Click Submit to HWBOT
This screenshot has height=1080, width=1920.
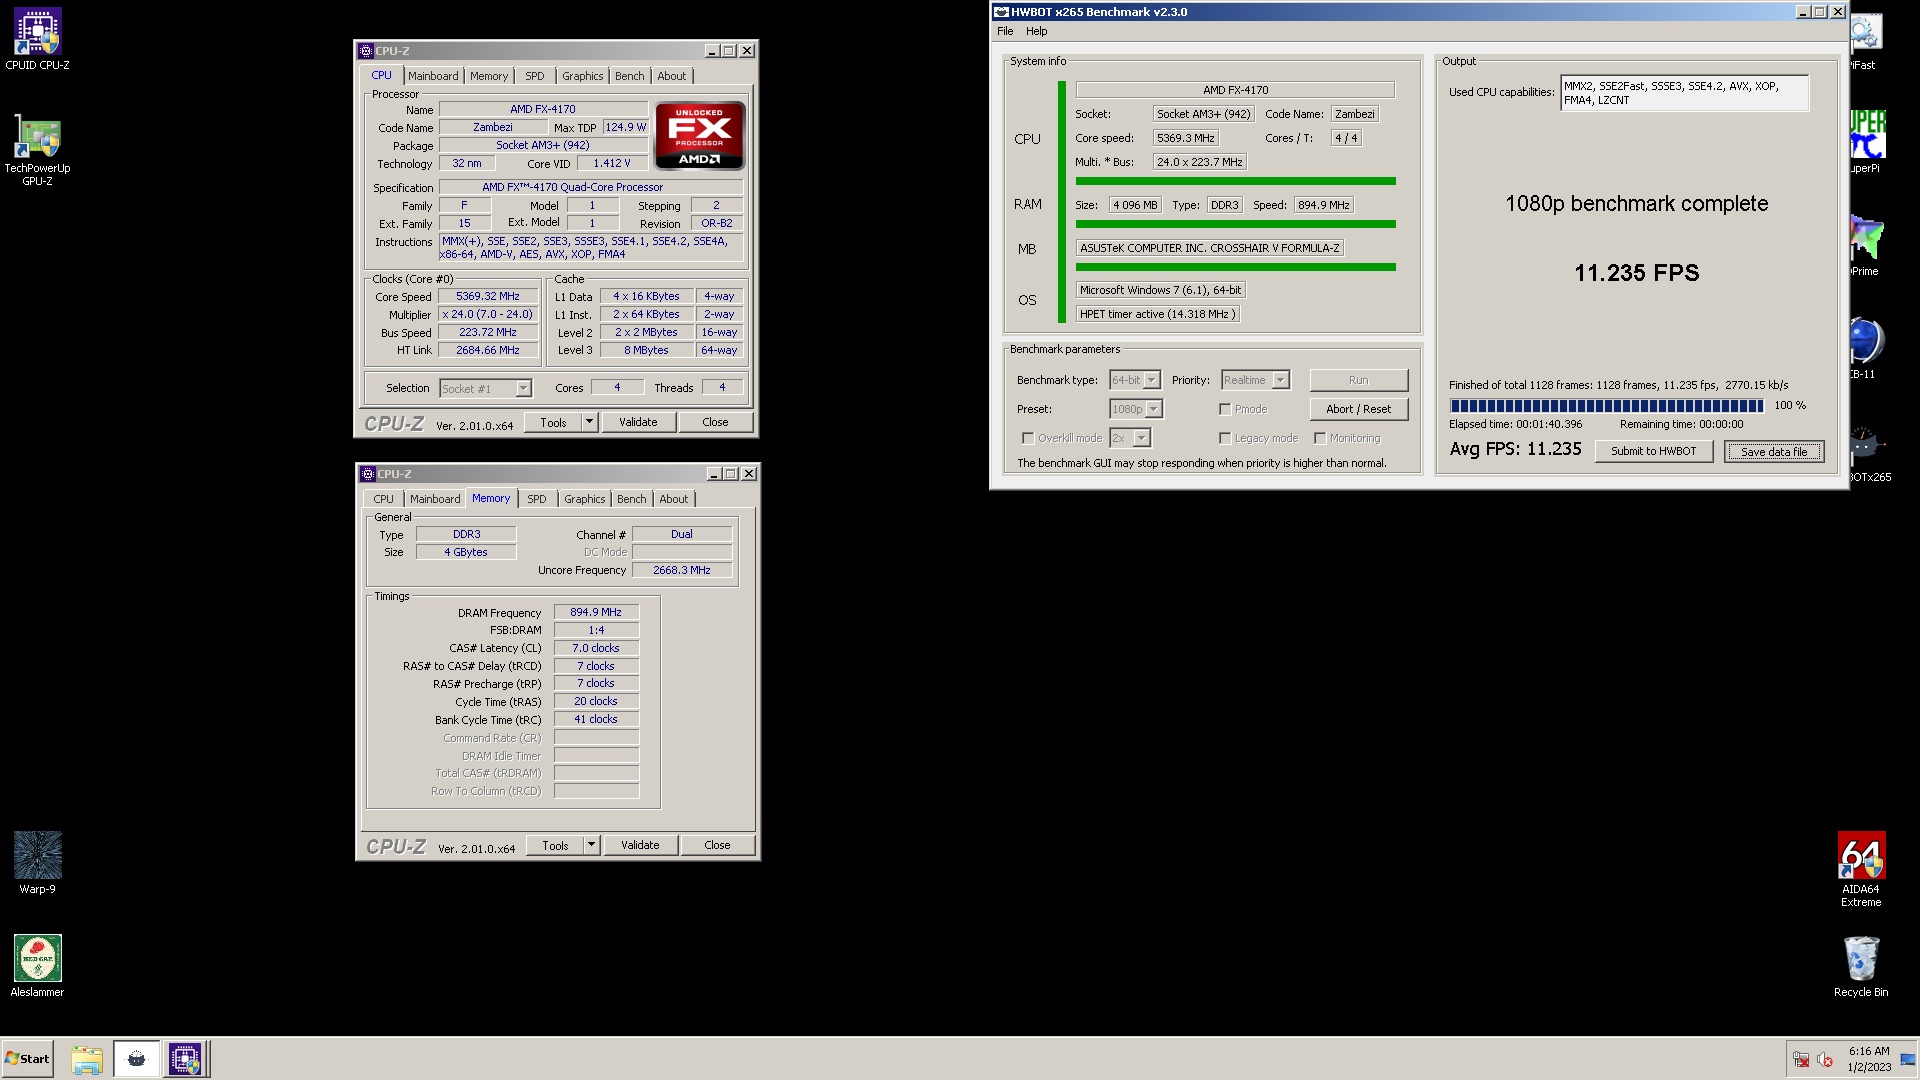(1653, 451)
